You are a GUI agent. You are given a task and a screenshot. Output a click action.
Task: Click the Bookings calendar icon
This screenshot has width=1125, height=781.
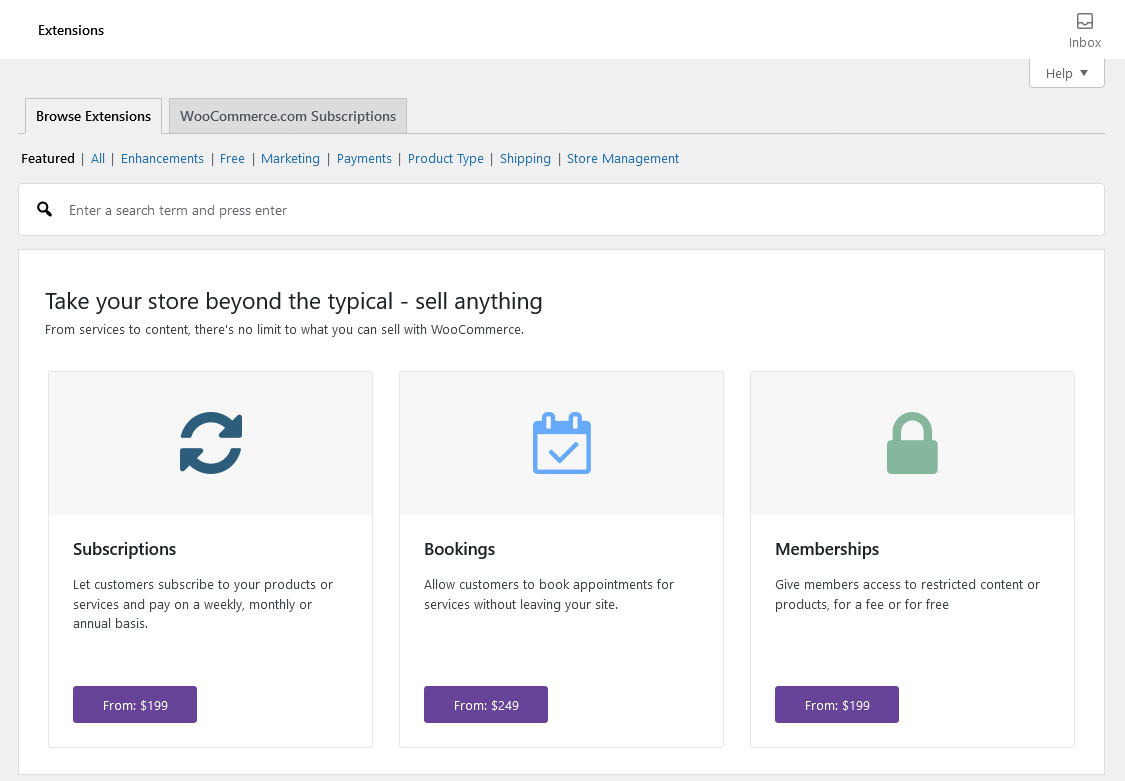click(562, 442)
